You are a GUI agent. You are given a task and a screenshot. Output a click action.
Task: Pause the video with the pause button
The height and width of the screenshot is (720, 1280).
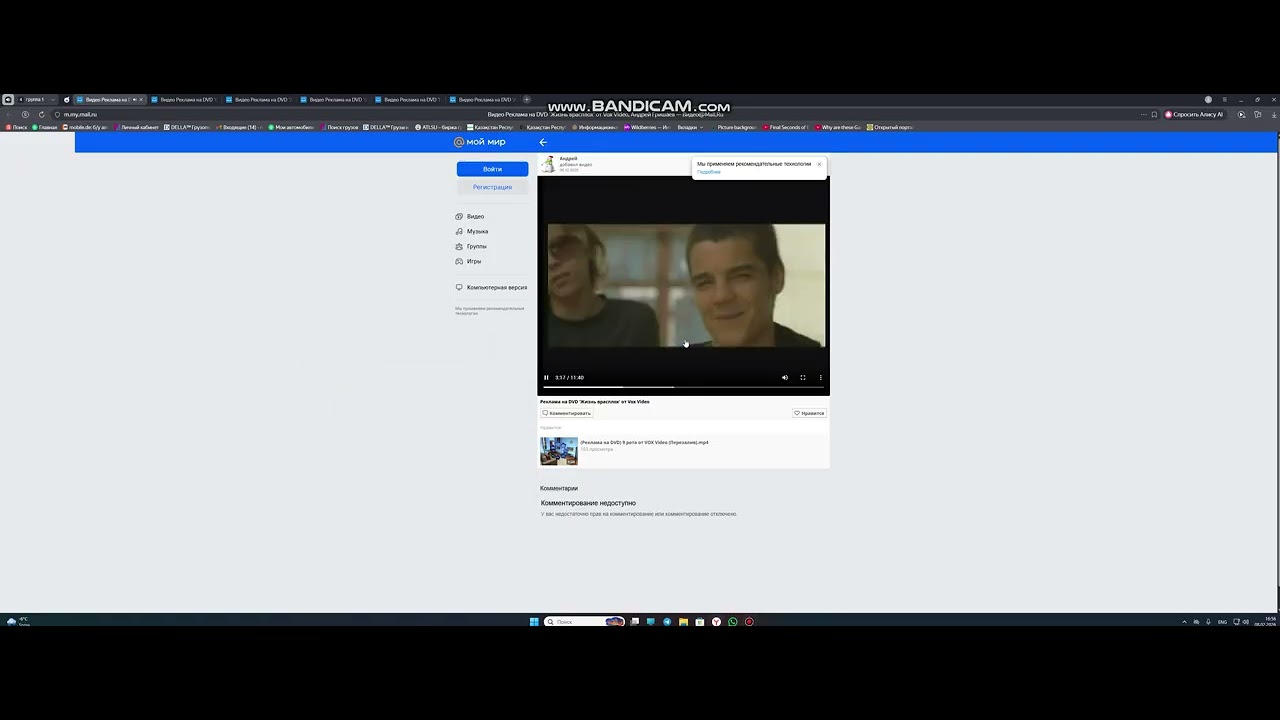546,377
